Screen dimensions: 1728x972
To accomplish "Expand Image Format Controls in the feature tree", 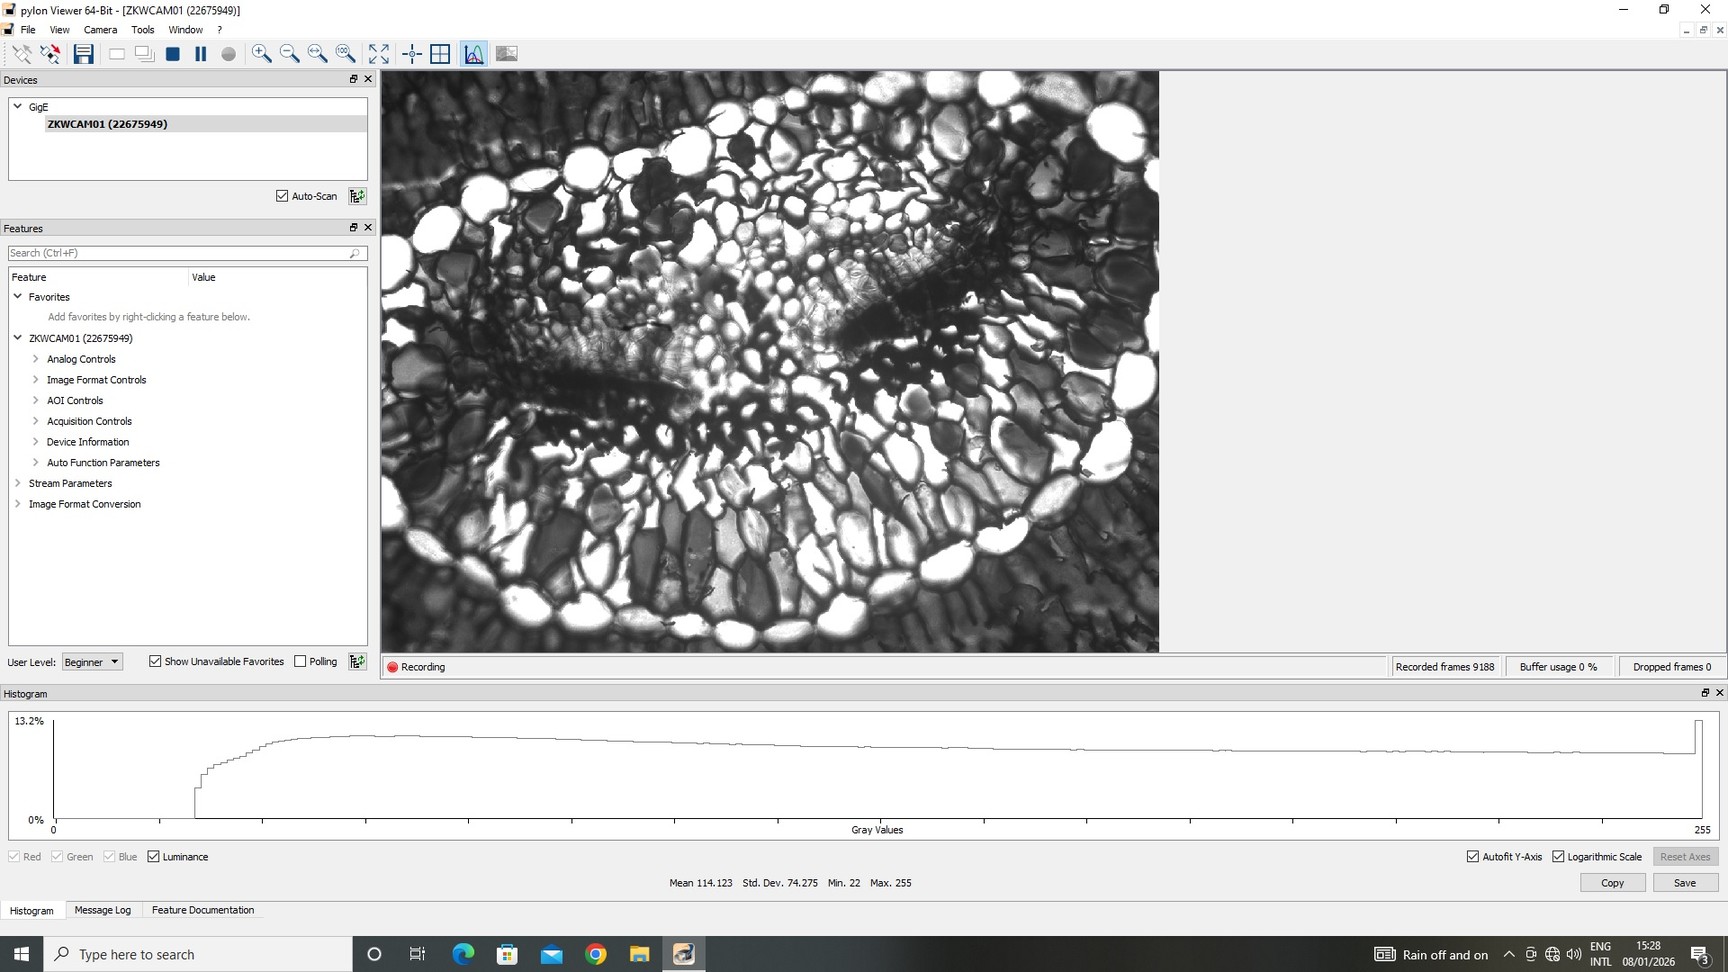I will [x=36, y=380].
